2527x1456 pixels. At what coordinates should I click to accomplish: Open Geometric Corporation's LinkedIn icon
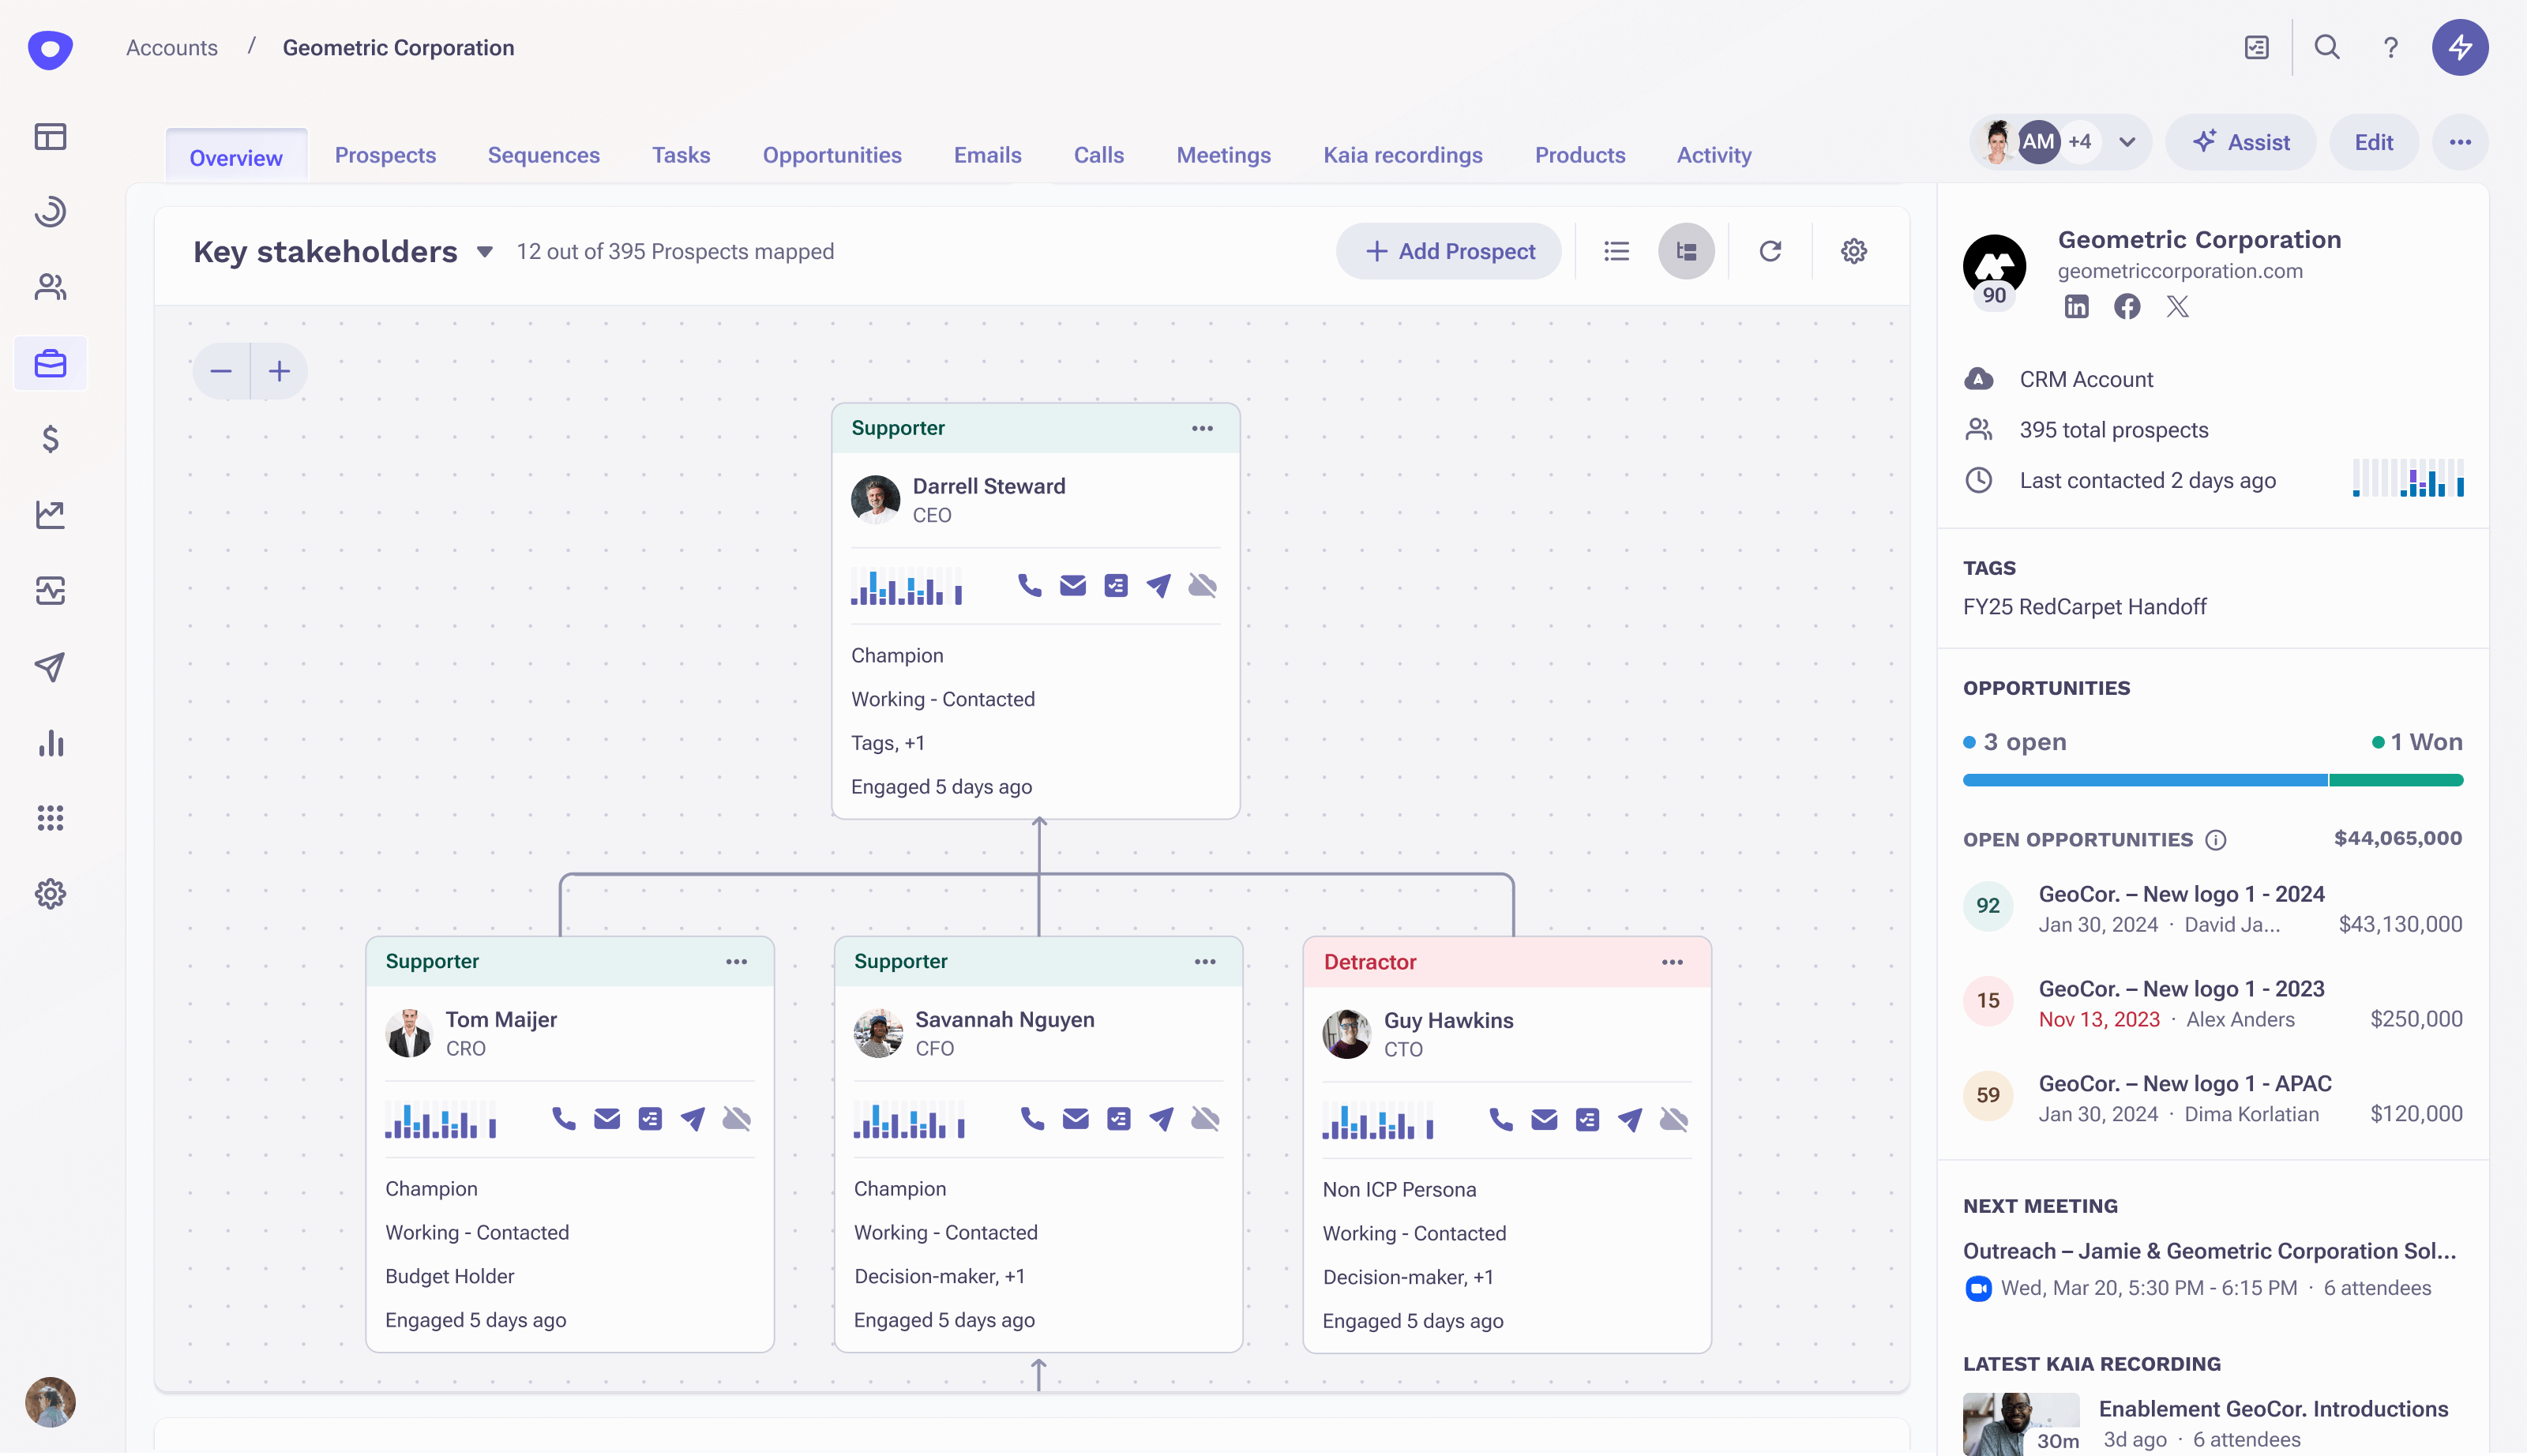coord(2075,306)
